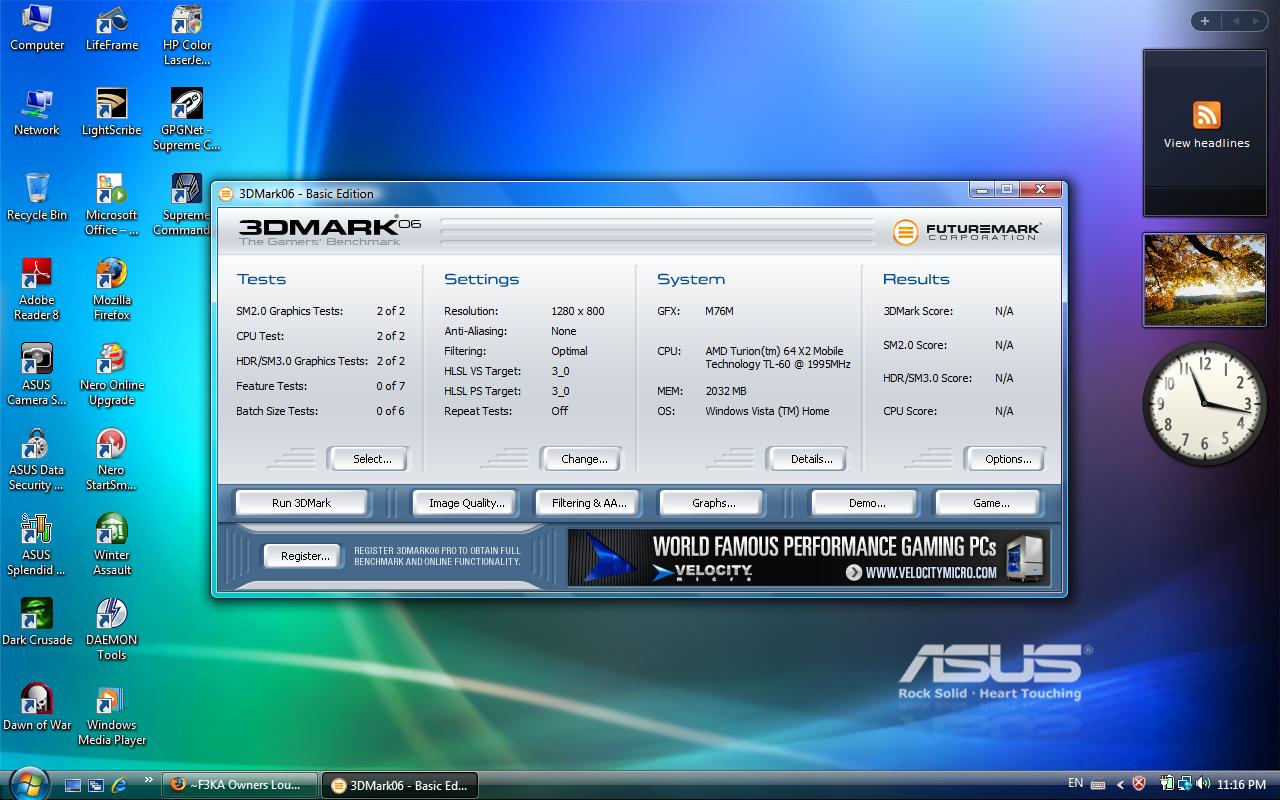Screen dimensions: 1280x800
Task: Launch Mozilla Firefox from desktop
Action: [112, 290]
